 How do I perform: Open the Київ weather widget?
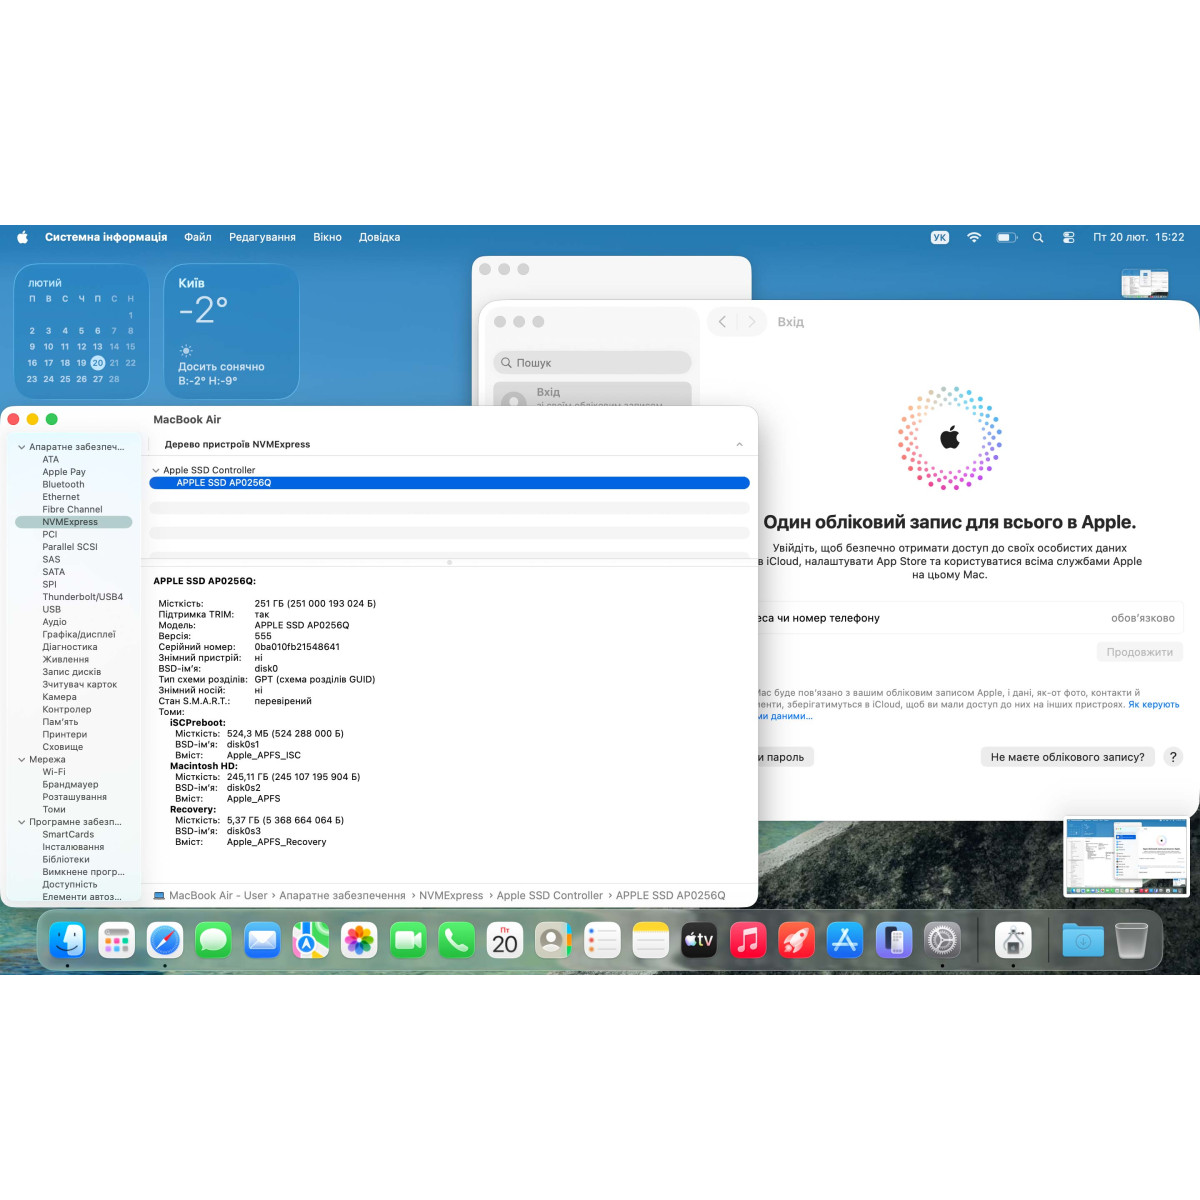(x=231, y=331)
